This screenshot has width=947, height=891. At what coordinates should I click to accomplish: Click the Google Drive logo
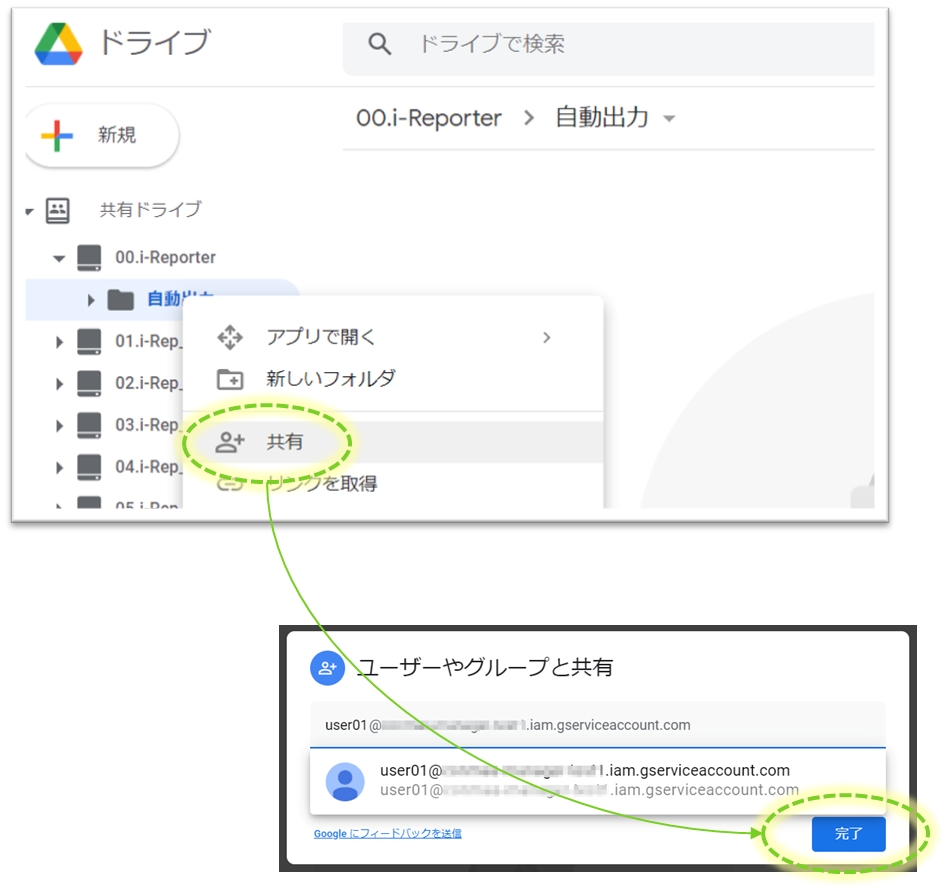[59, 44]
